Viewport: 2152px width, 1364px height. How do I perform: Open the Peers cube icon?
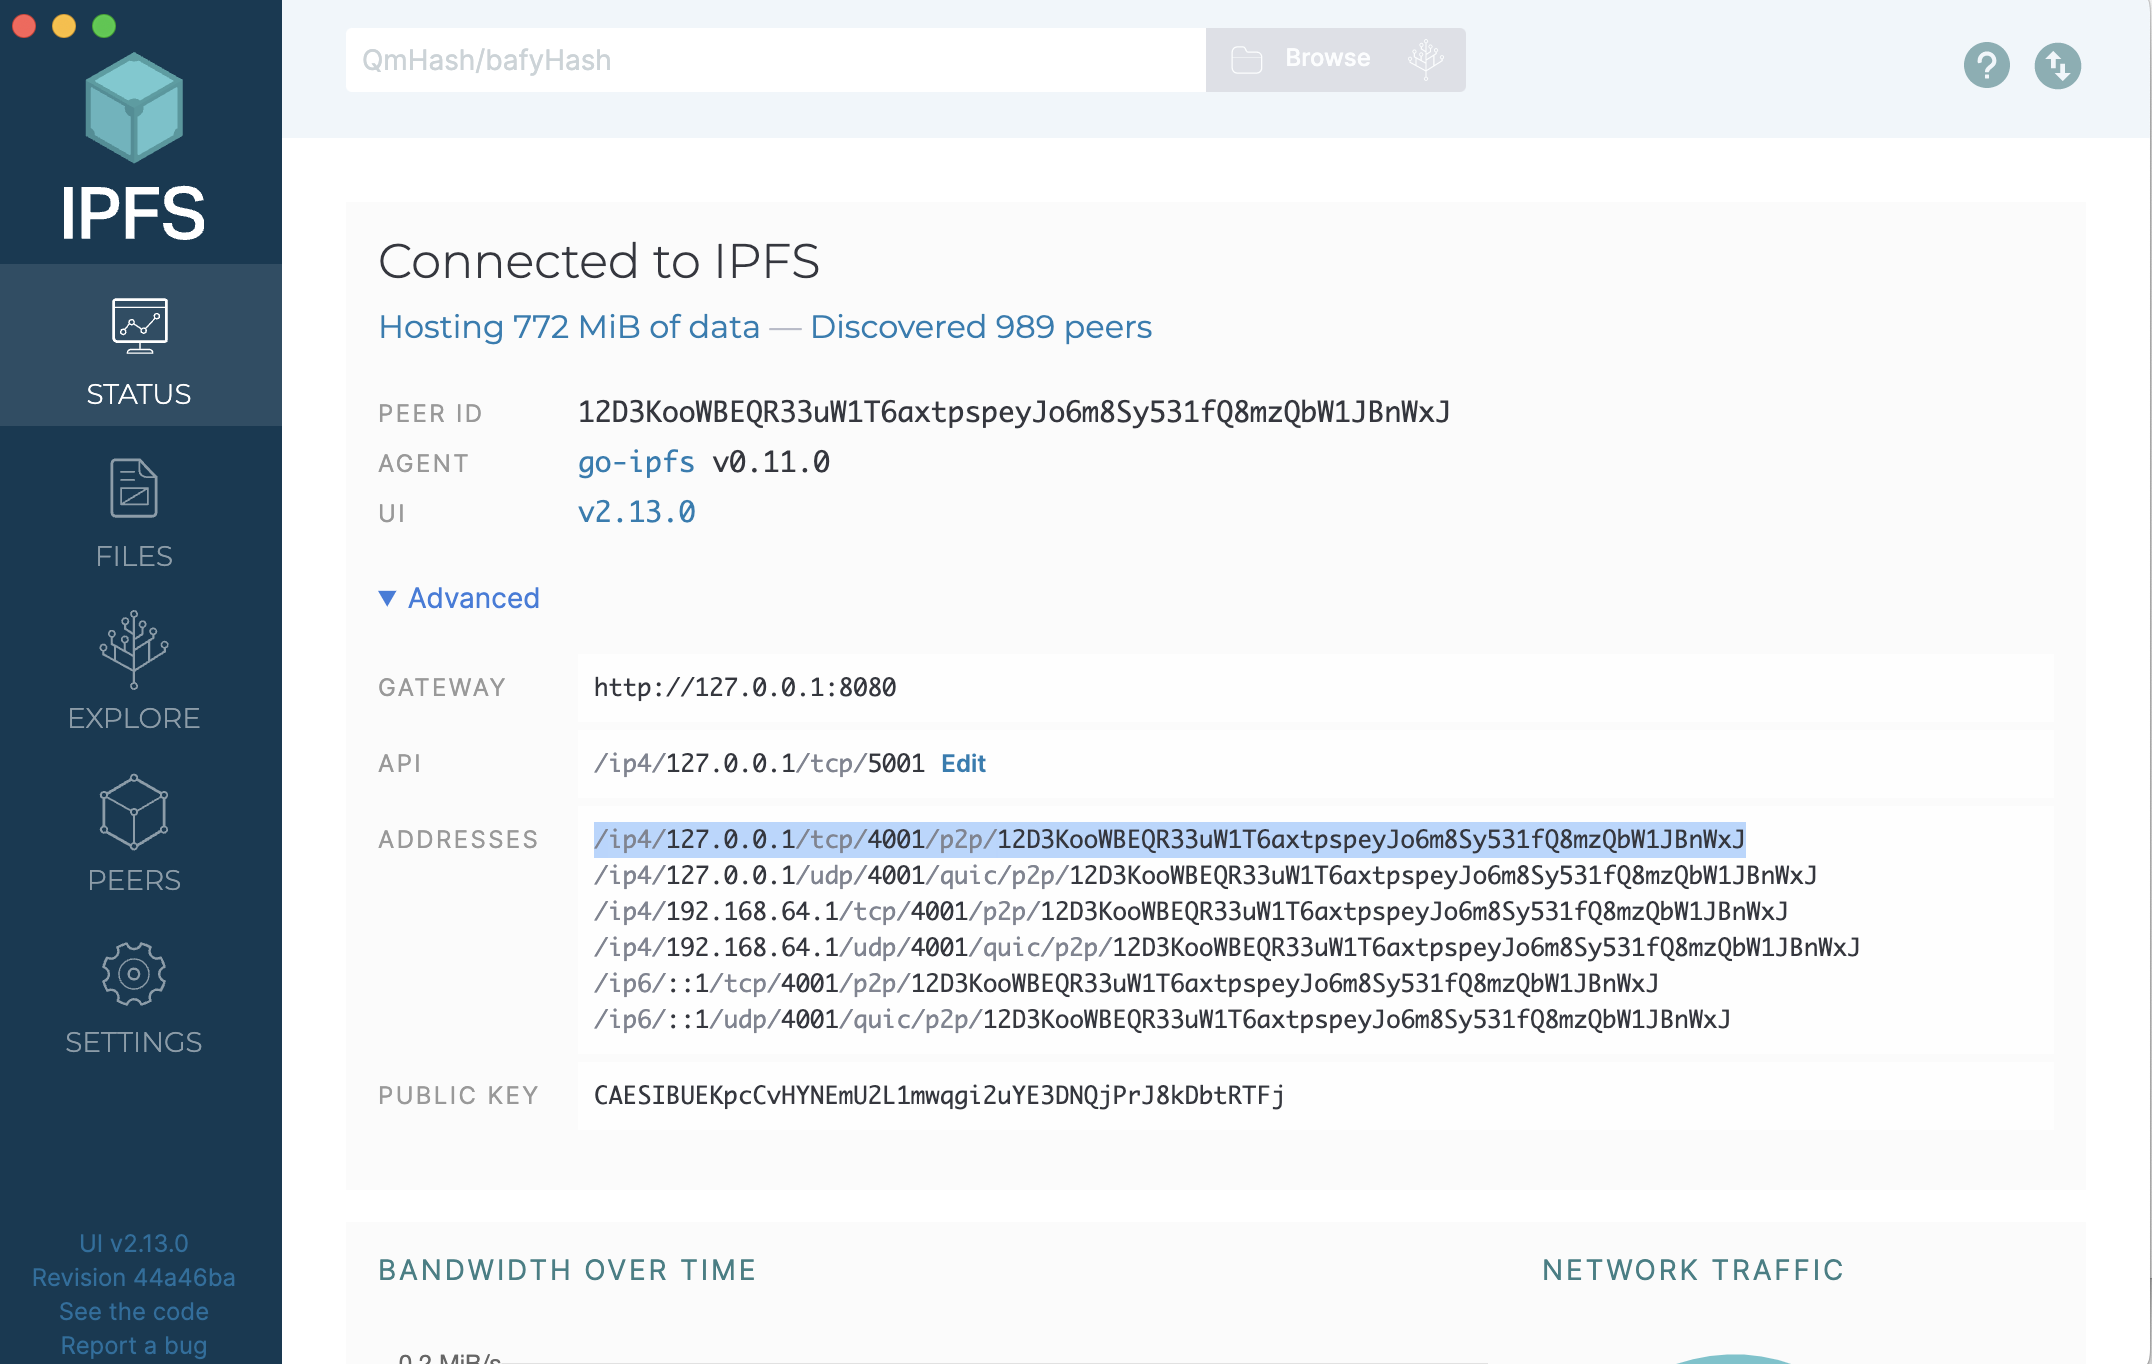134,812
